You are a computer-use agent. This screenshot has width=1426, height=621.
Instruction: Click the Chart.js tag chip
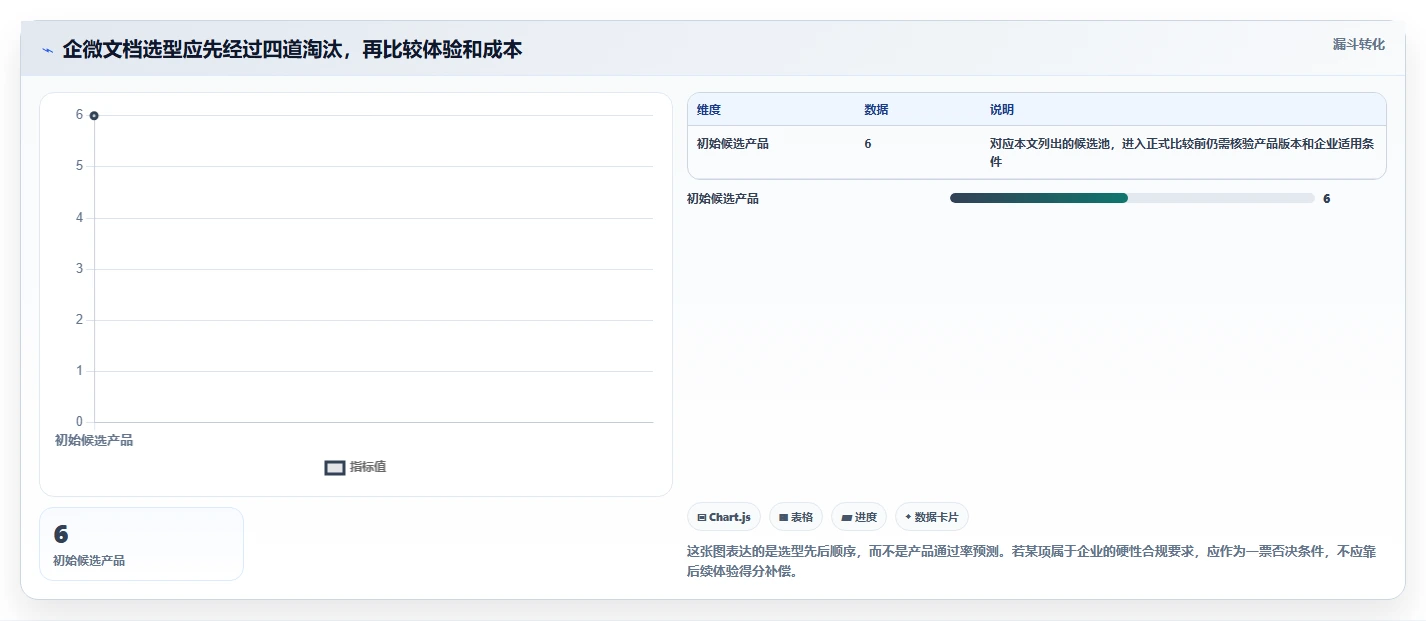pos(724,517)
